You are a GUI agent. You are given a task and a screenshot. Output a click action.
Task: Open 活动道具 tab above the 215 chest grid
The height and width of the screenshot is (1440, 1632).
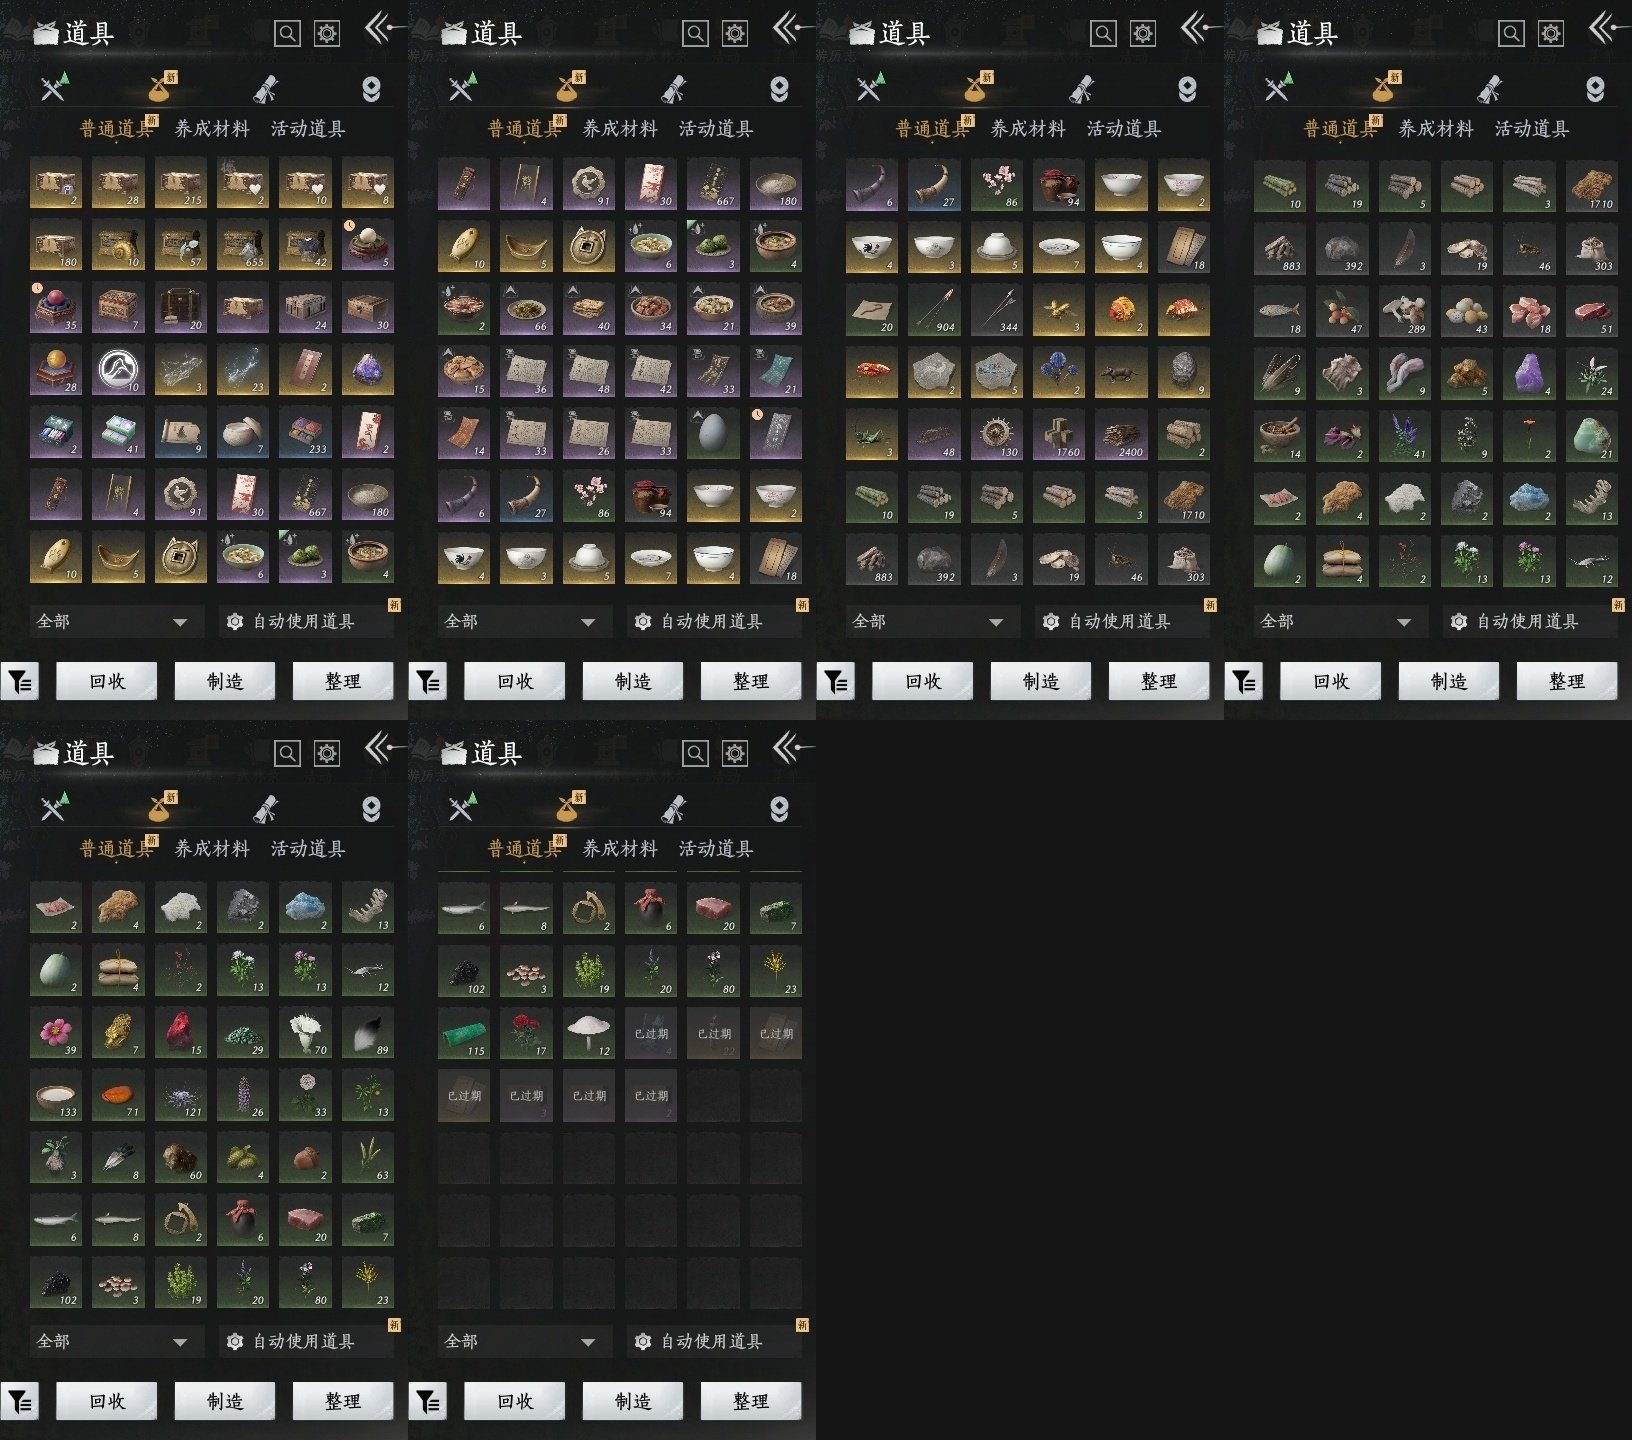tap(308, 128)
